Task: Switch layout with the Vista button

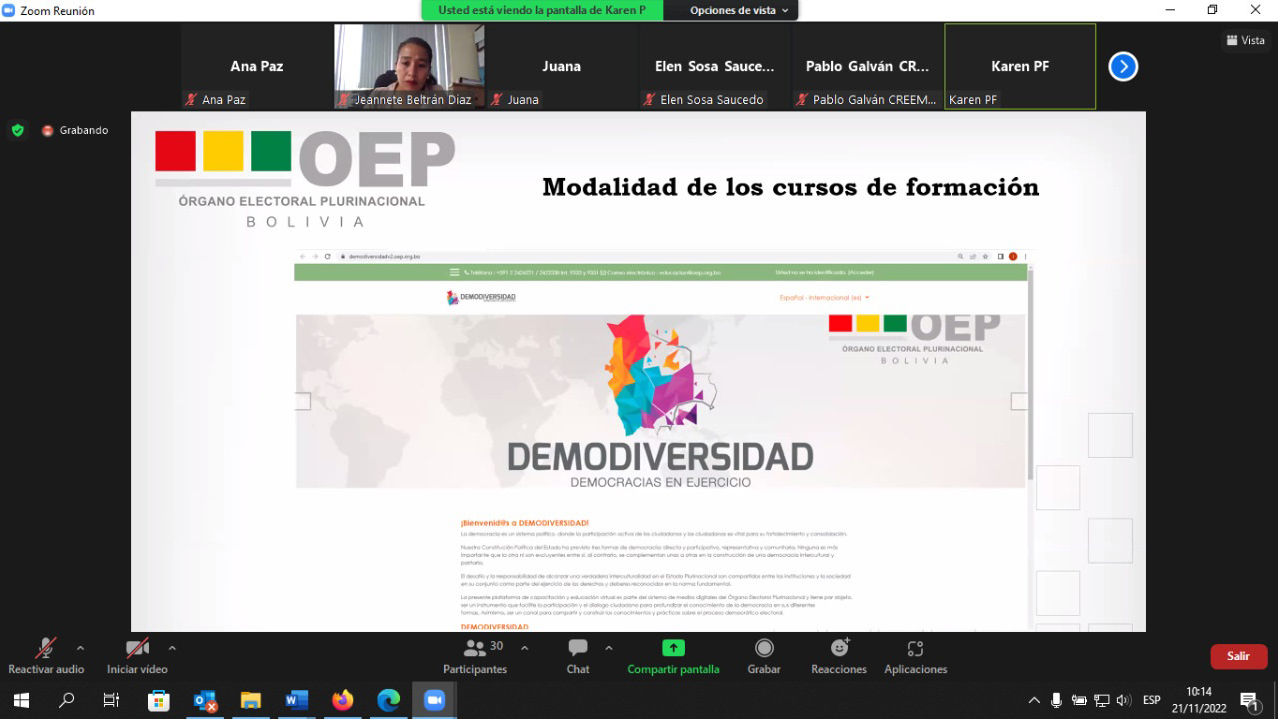Action: (x=1246, y=41)
